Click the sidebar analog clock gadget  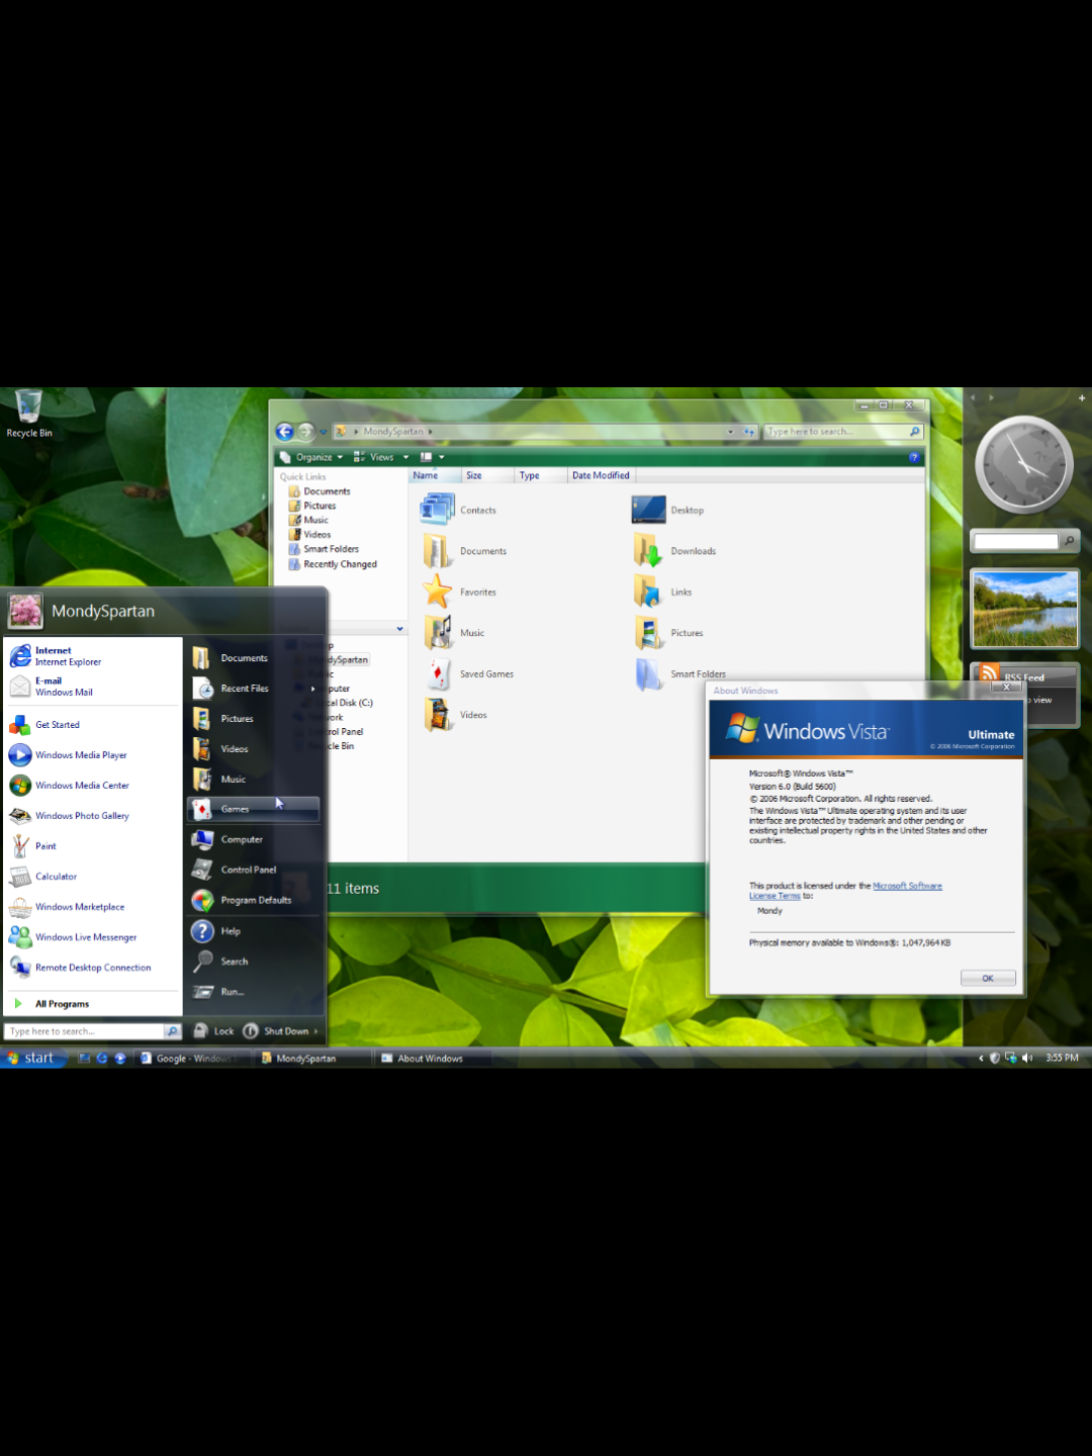click(1024, 464)
